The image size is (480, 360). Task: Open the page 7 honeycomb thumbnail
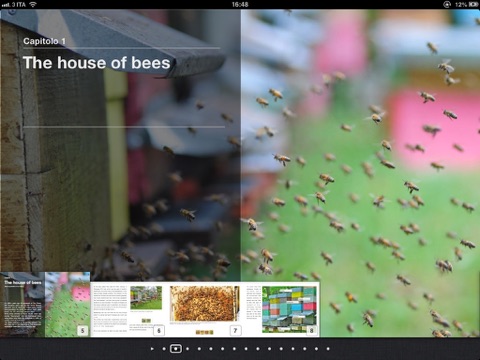205,309
